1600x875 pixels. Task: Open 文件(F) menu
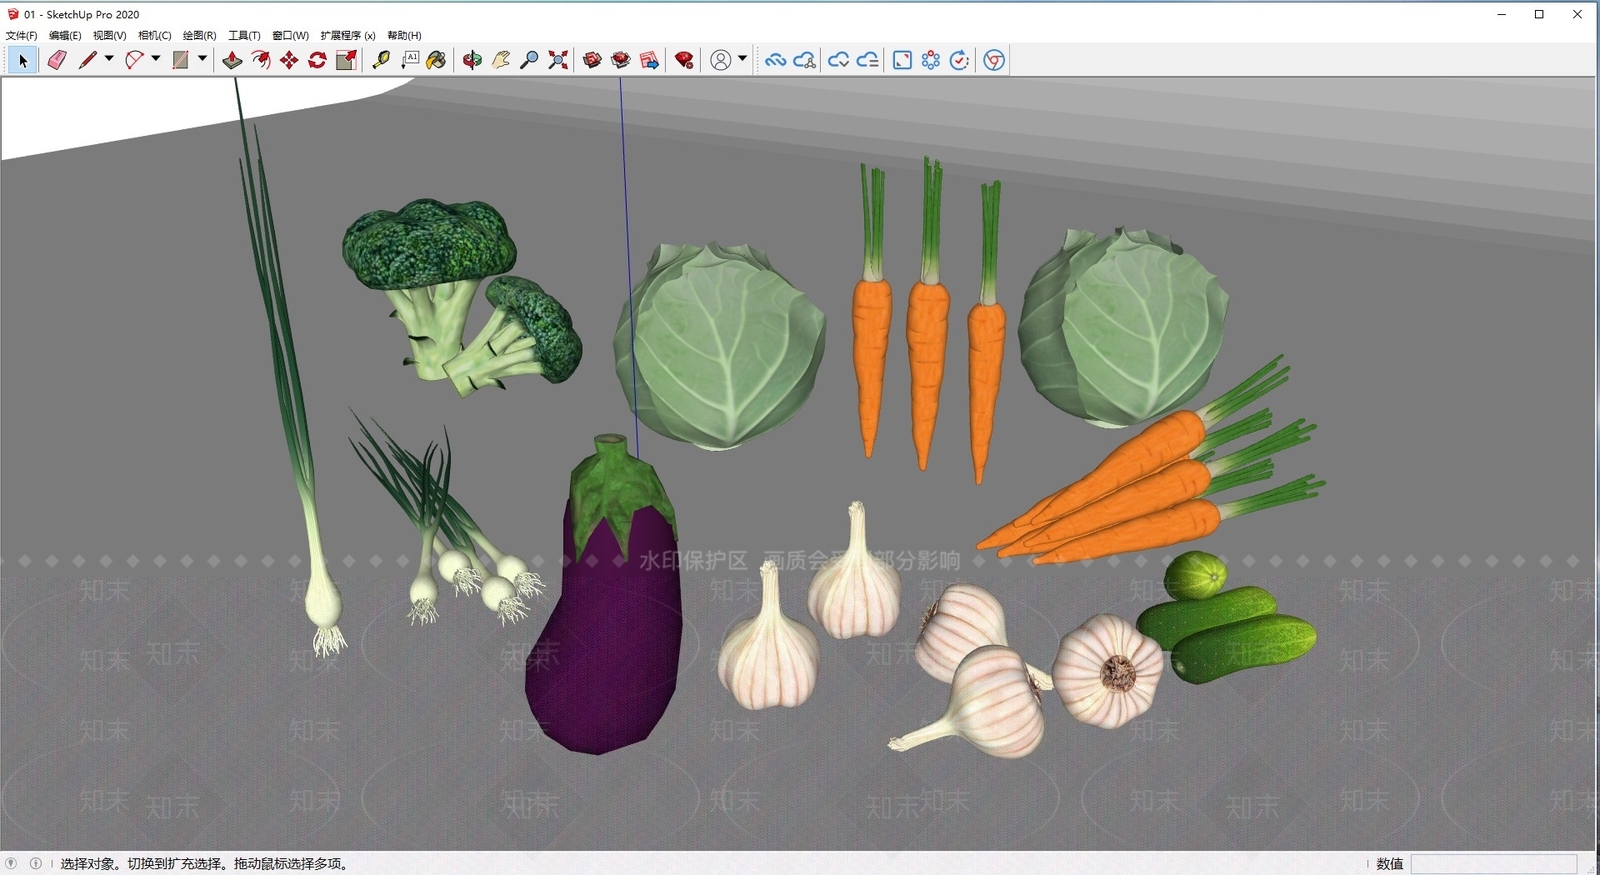21,35
